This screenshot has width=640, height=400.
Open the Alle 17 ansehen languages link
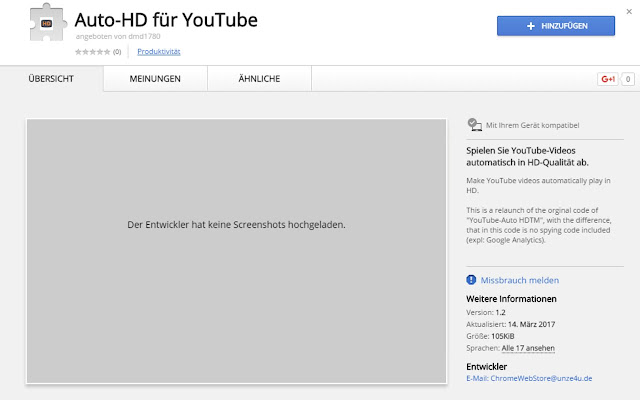528,348
